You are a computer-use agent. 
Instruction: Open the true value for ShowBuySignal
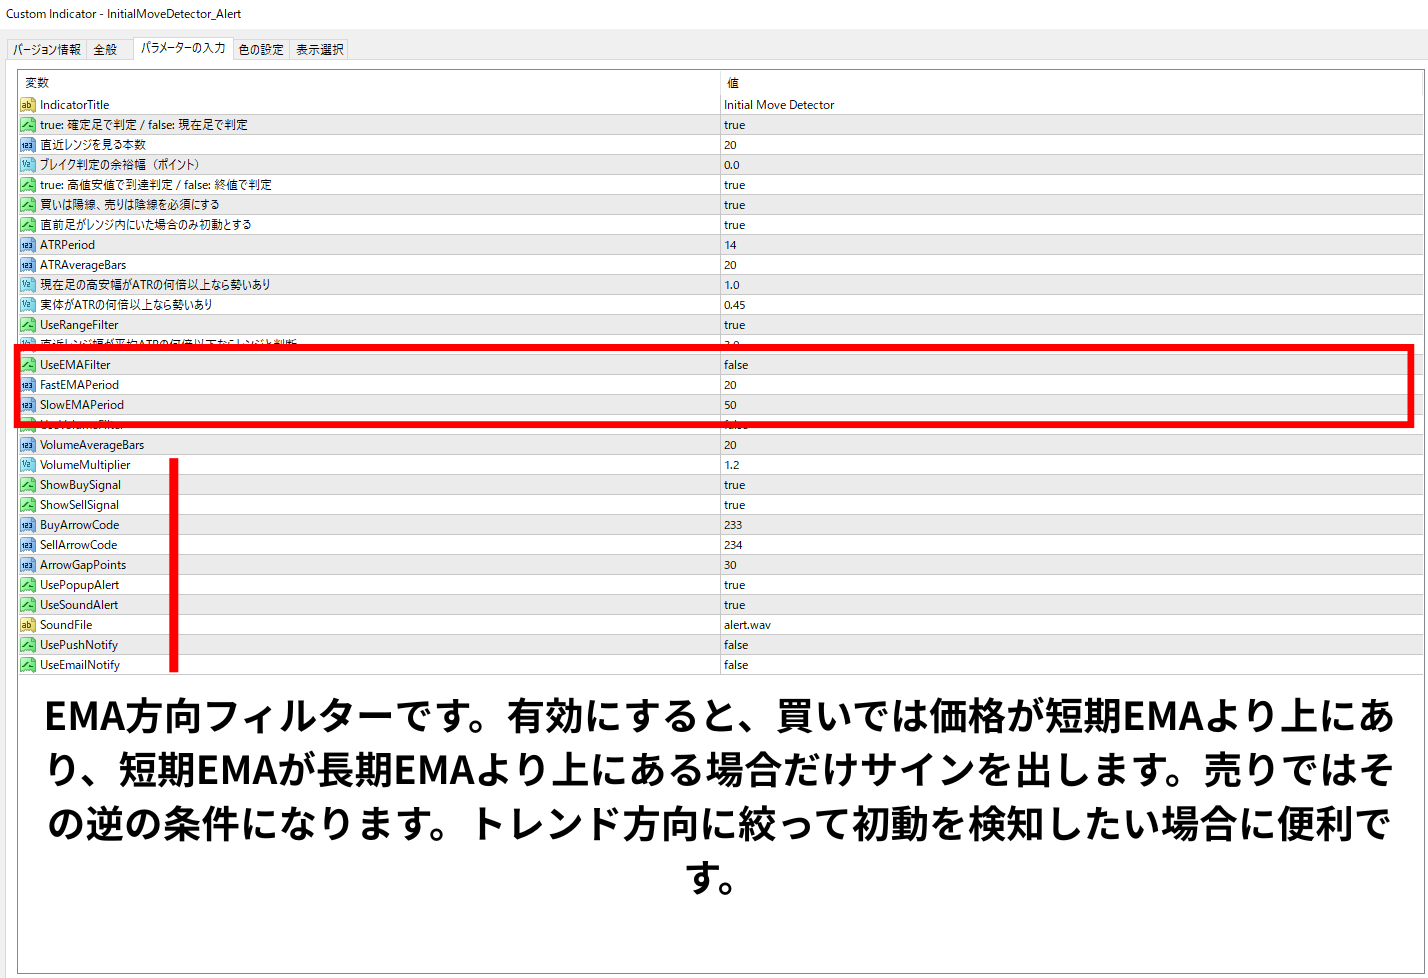735,485
